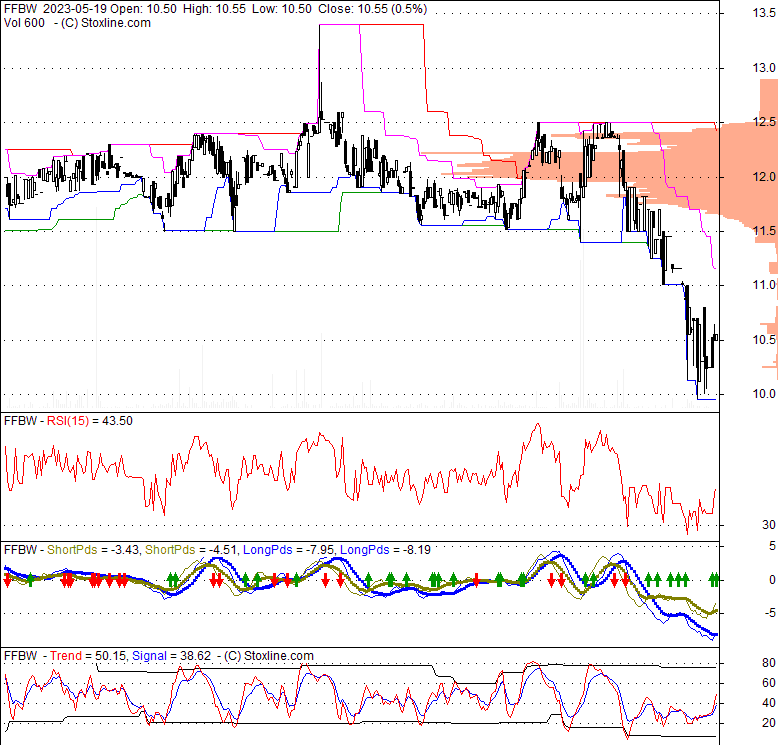Click the '(C) Stoxline.com' text in the Trend panel
The image size is (780, 745).
coord(269,656)
